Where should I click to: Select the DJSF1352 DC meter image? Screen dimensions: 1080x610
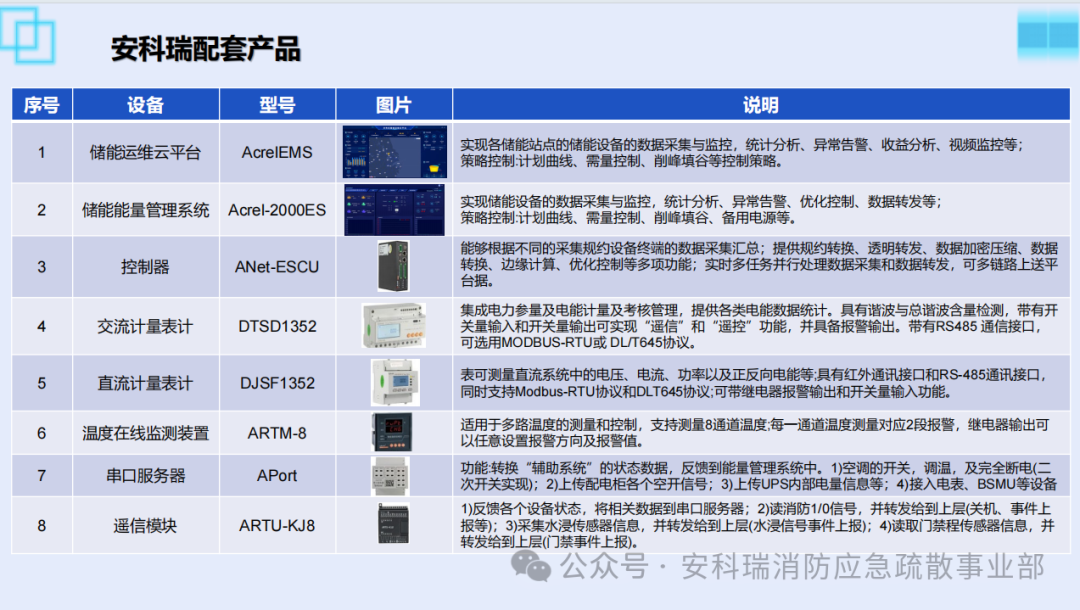393,382
